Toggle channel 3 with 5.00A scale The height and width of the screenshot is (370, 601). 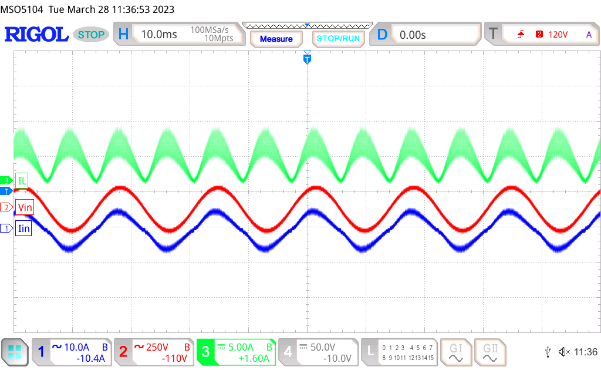[x=236, y=352]
